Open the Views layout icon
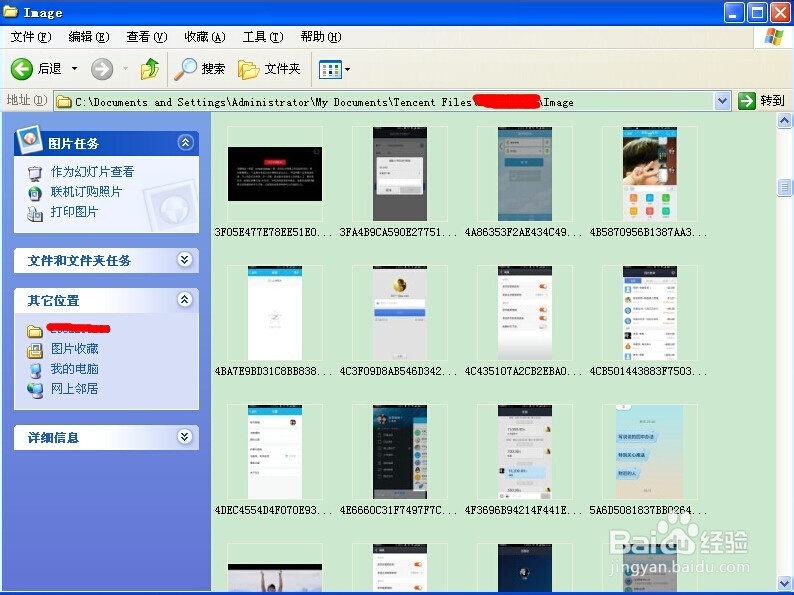Screen dimensions: 794x595 [330, 69]
